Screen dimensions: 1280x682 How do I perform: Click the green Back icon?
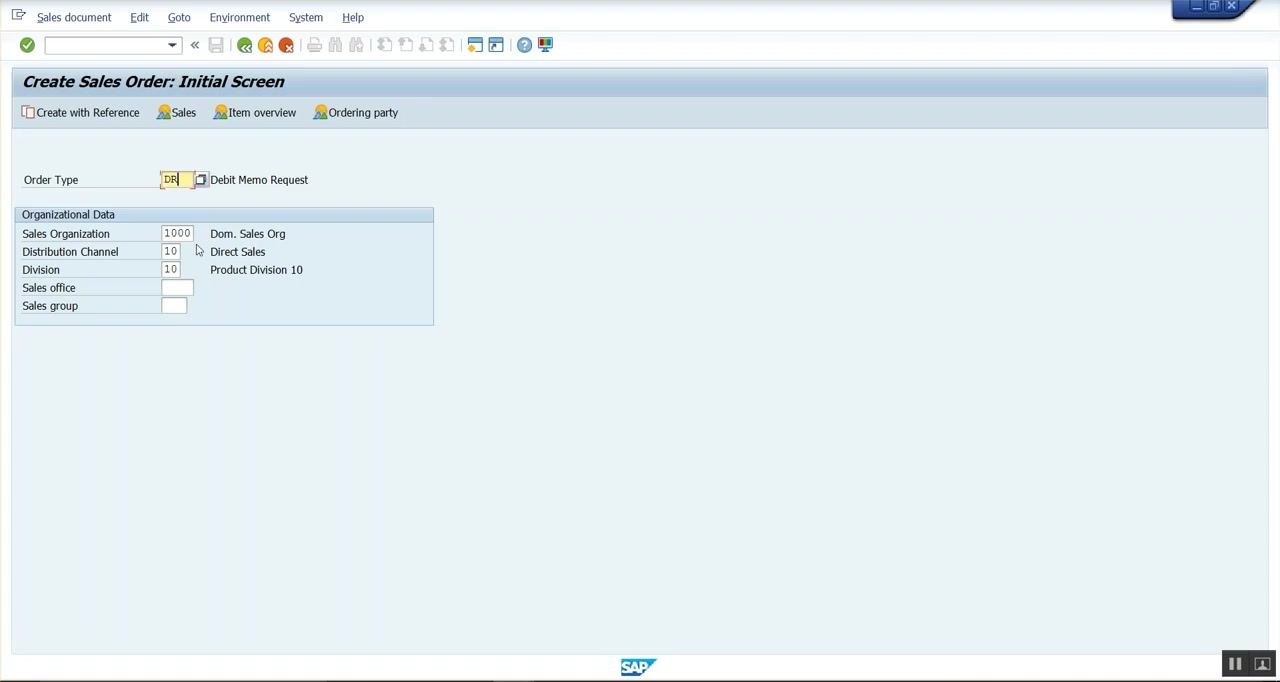click(x=244, y=45)
